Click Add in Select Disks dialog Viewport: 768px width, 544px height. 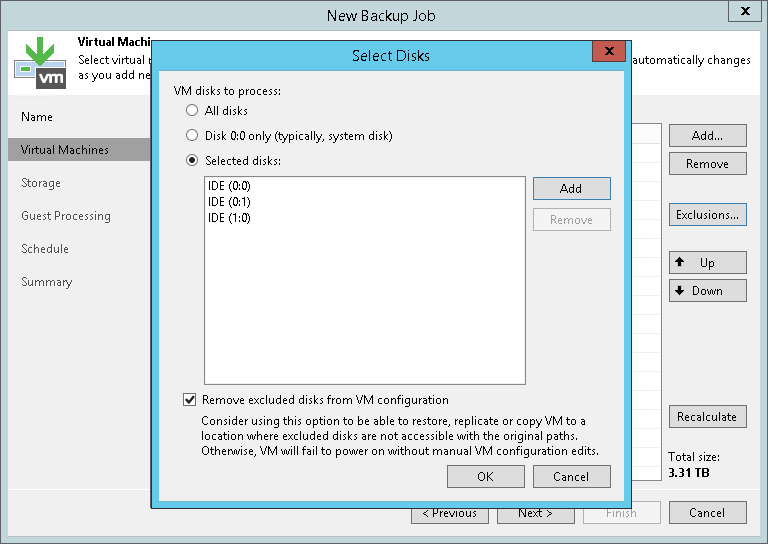(572, 189)
